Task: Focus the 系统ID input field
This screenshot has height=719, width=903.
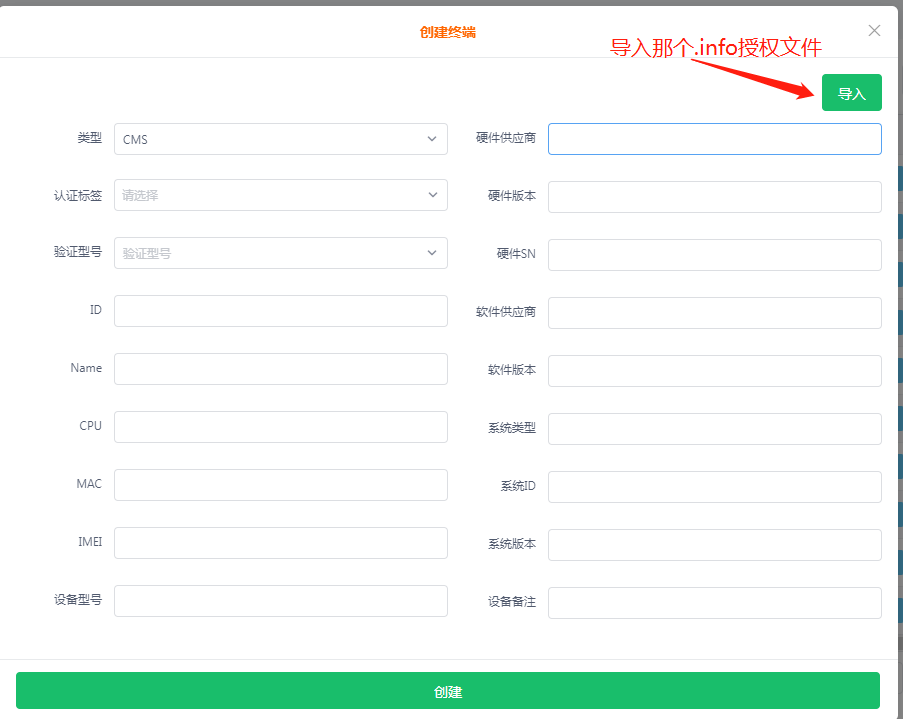Action: pos(714,487)
